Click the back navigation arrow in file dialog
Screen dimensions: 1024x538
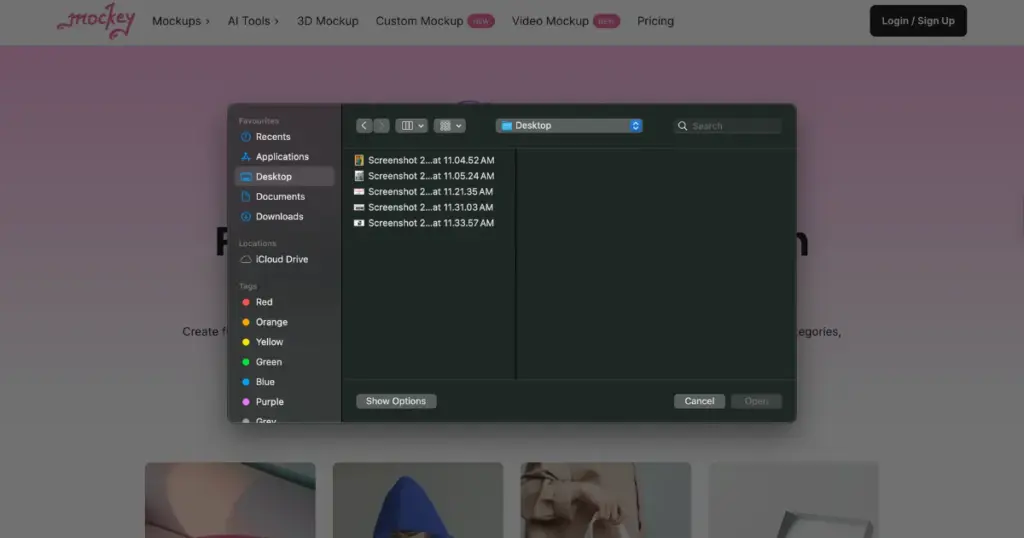[364, 126]
